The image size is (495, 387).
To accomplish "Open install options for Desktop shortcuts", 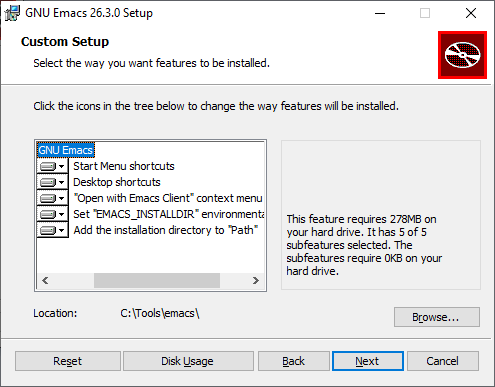I will (52, 182).
